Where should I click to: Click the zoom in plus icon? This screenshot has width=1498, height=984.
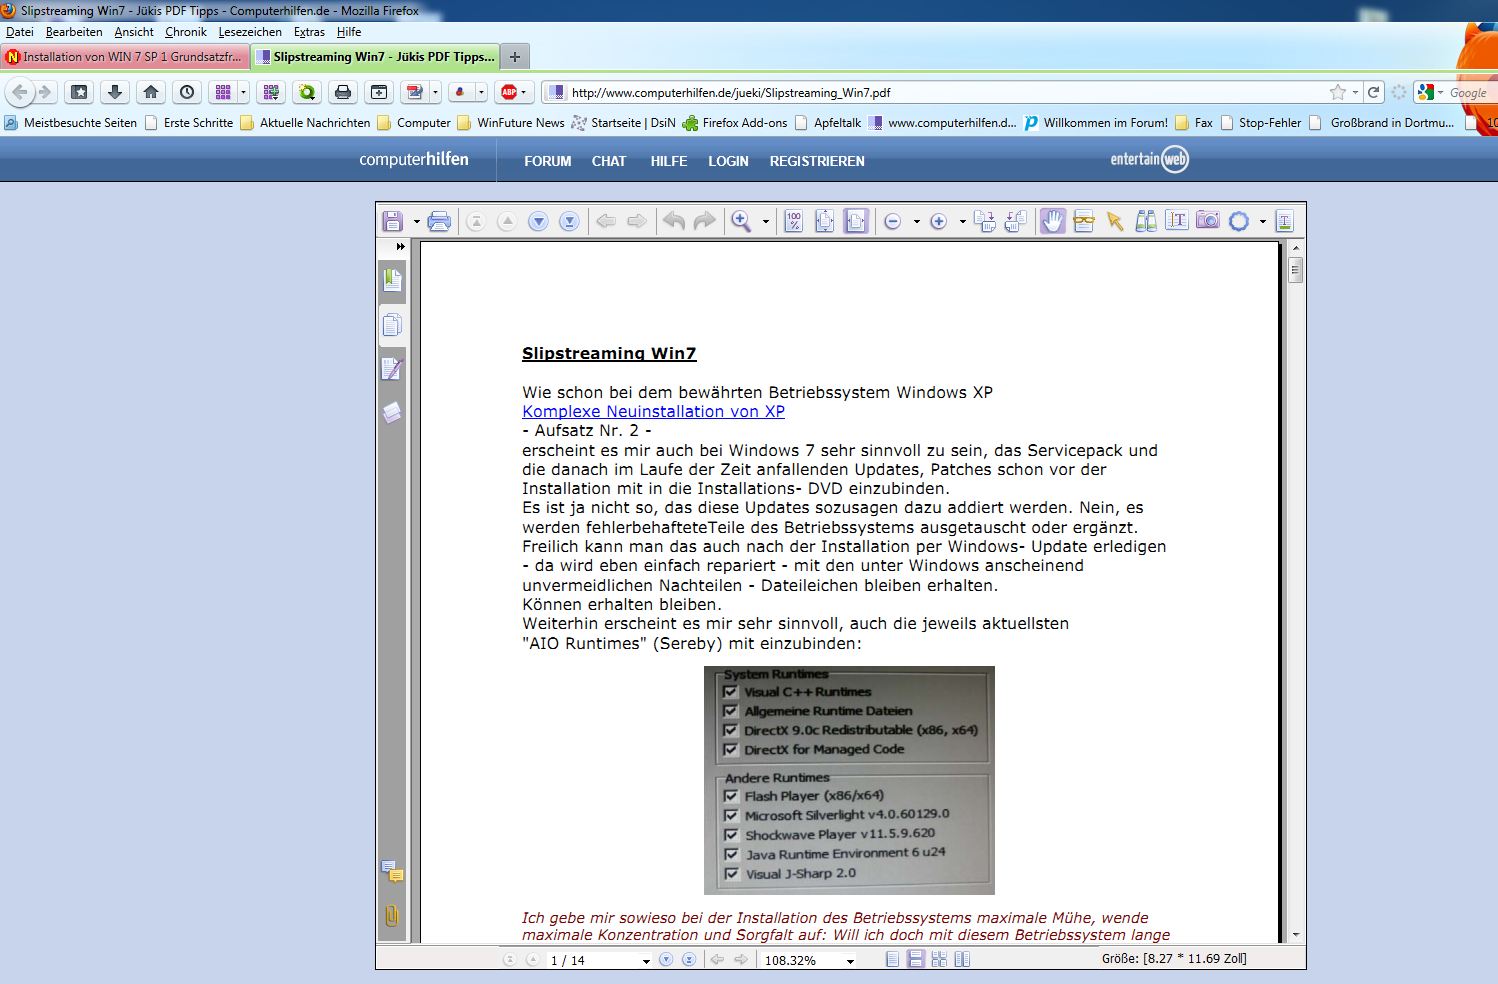(x=938, y=221)
